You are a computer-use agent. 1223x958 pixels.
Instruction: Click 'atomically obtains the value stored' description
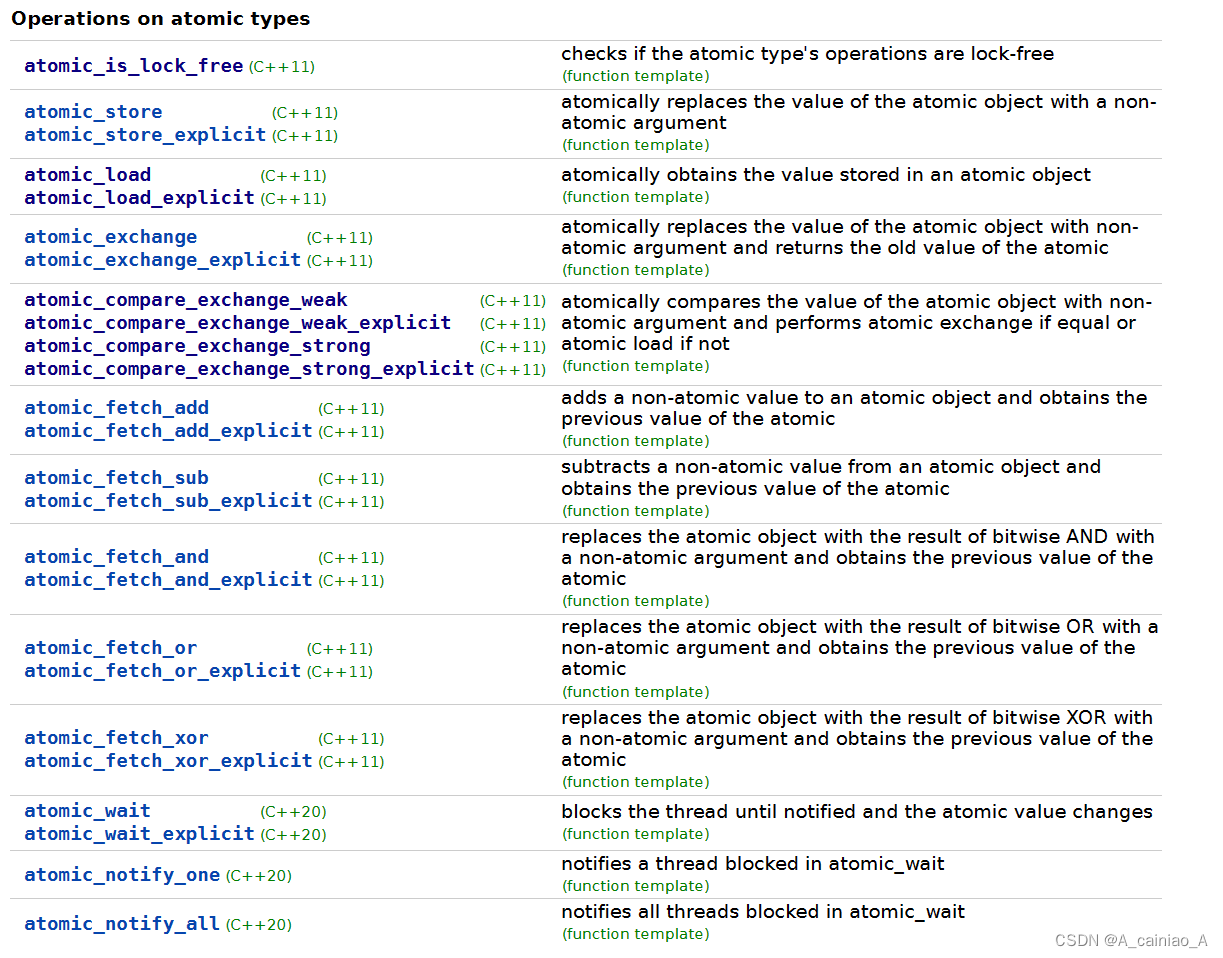826,175
